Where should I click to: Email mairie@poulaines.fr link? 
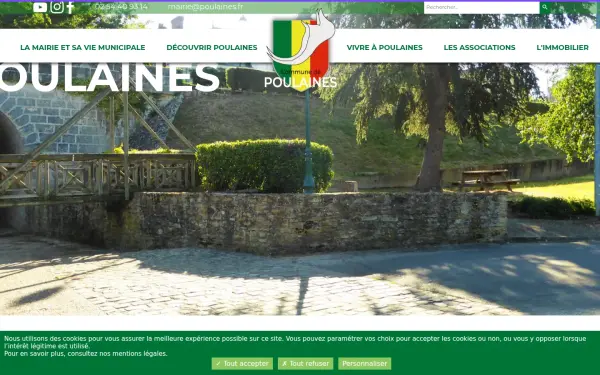click(x=205, y=7)
